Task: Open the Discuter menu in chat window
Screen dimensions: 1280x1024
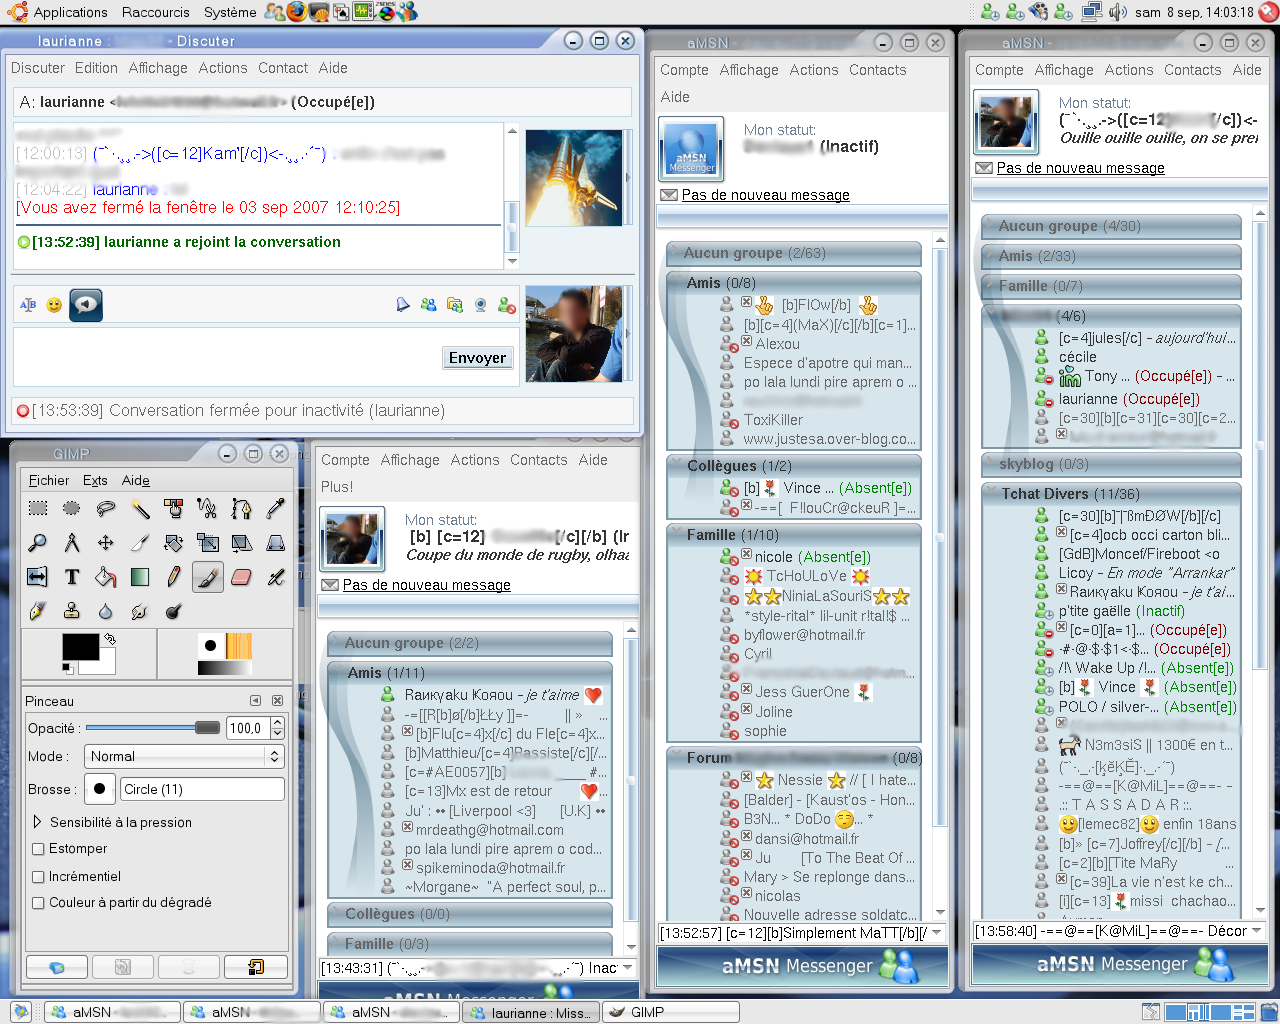Action: (38, 68)
